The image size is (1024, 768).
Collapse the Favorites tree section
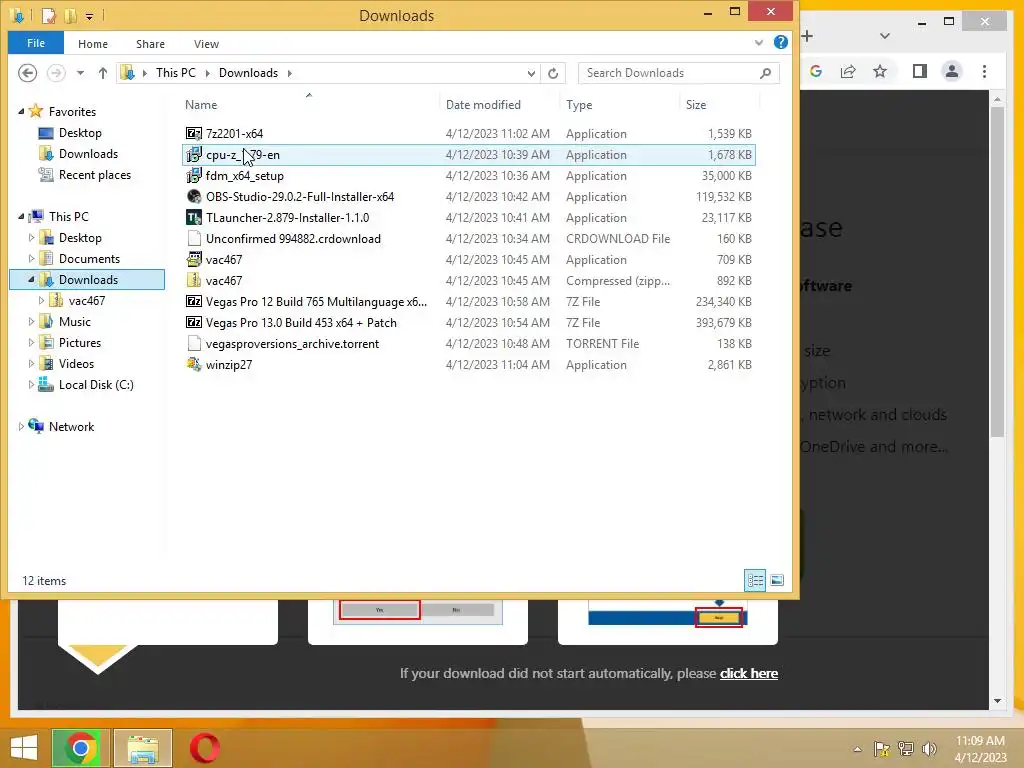point(21,112)
